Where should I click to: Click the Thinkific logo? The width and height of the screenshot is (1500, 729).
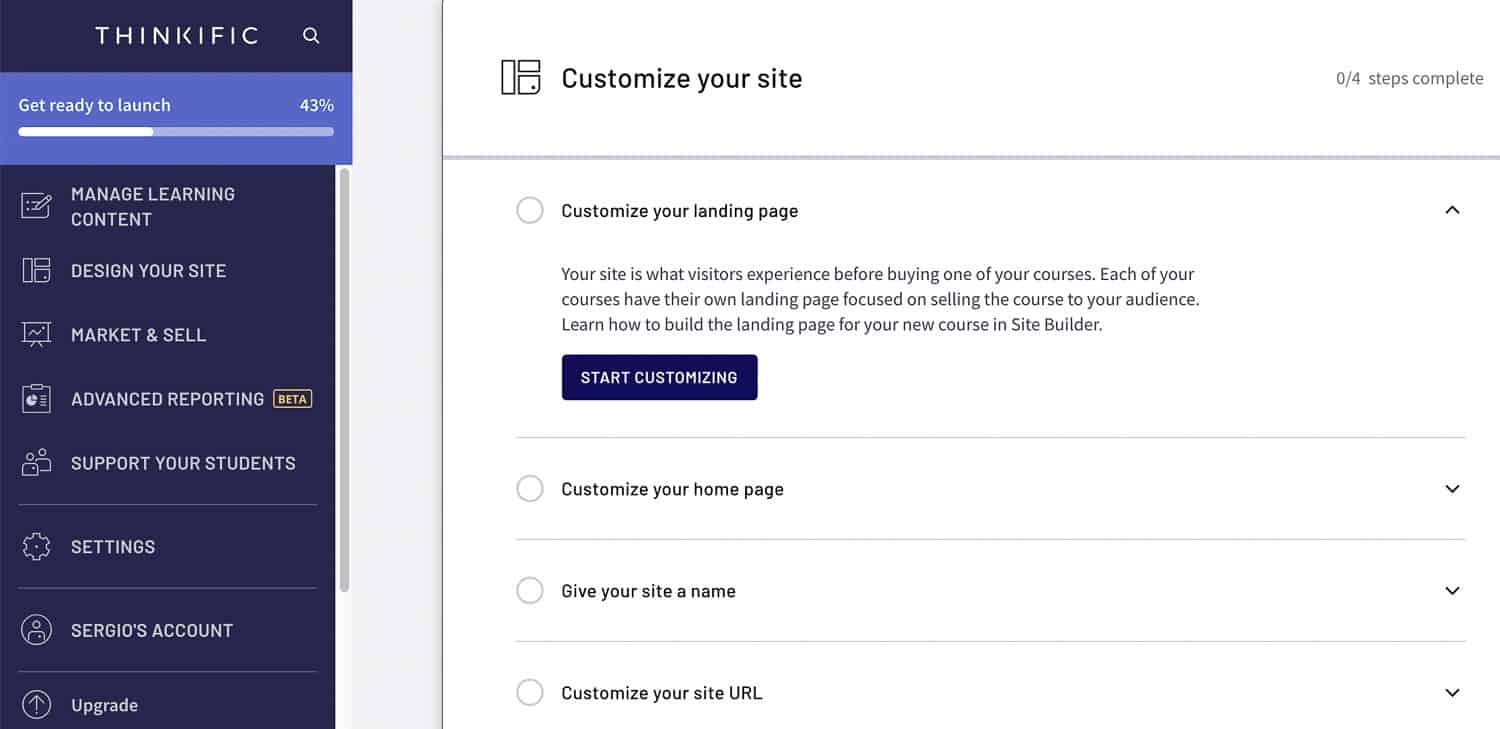176,35
